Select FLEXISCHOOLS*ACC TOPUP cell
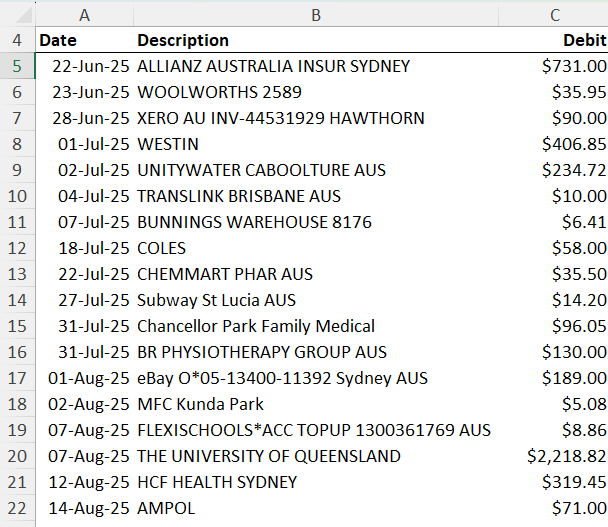This screenshot has width=608, height=527. (x=316, y=430)
